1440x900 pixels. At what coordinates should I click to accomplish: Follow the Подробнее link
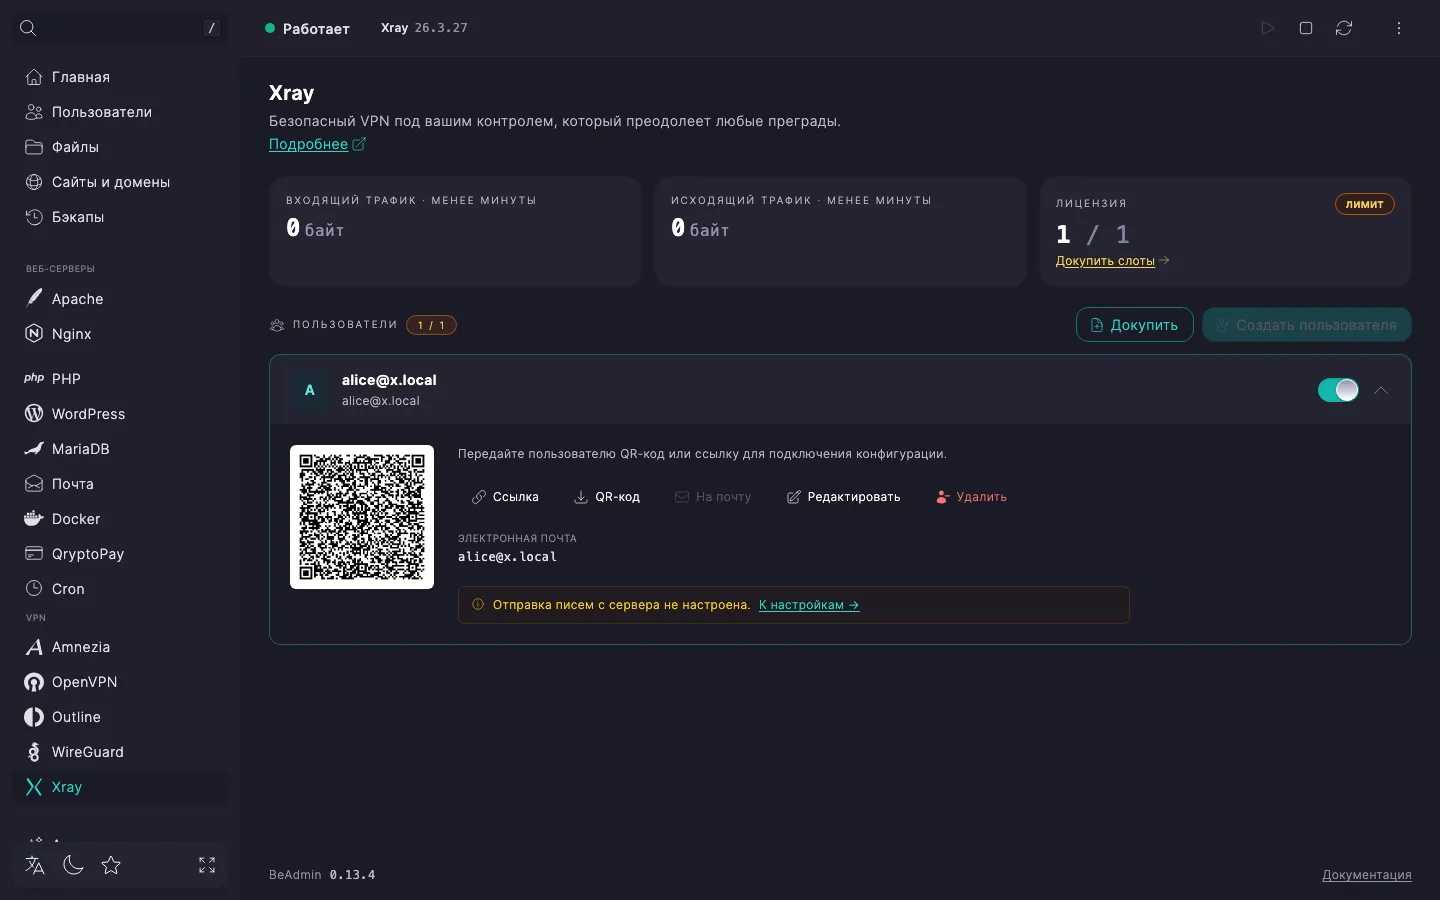click(x=317, y=144)
